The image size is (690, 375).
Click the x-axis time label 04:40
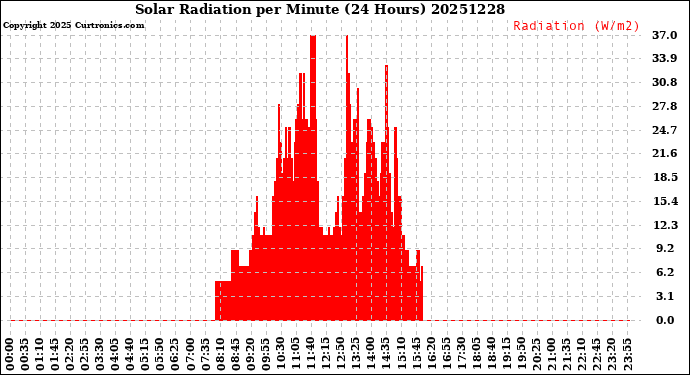pyautogui.click(x=130, y=355)
